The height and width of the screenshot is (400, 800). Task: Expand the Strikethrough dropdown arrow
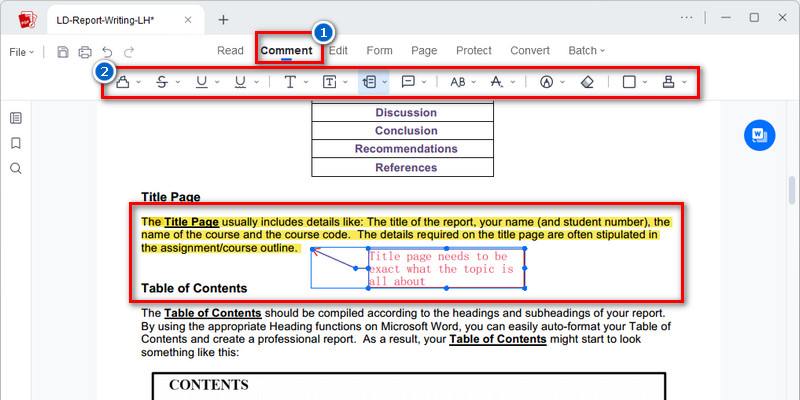tap(178, 82)
